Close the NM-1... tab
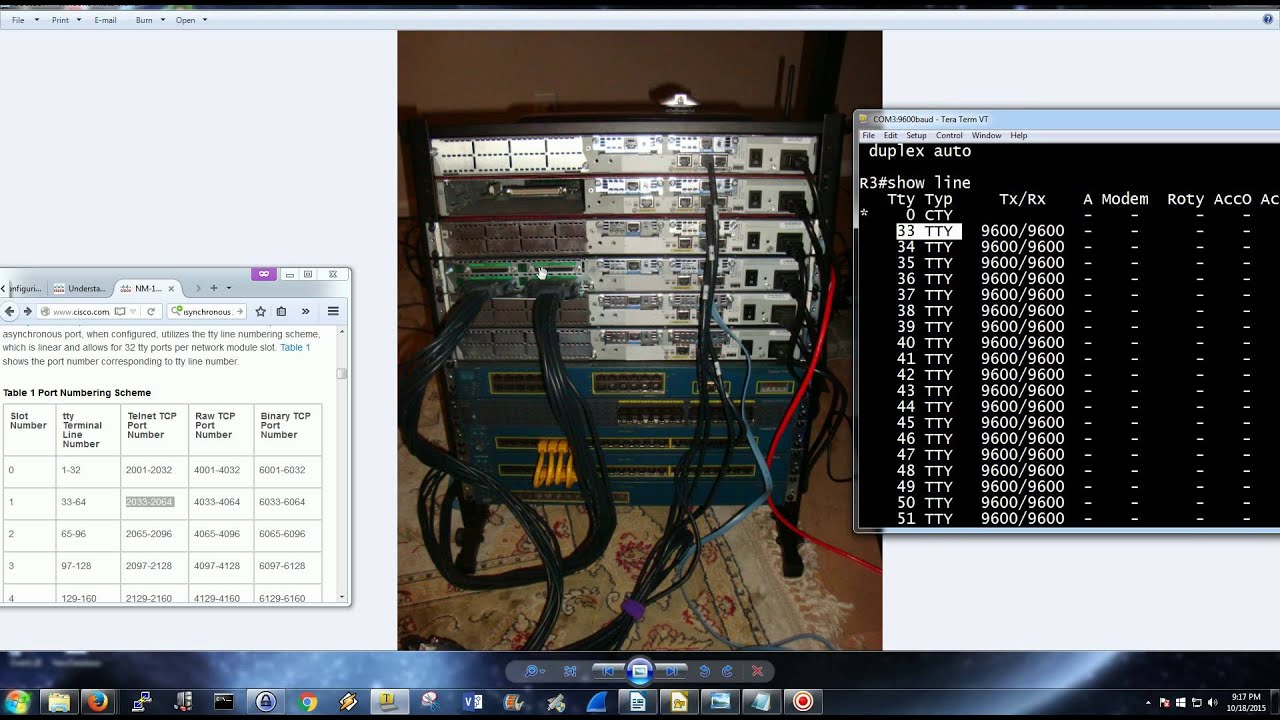 click(171, 288)
